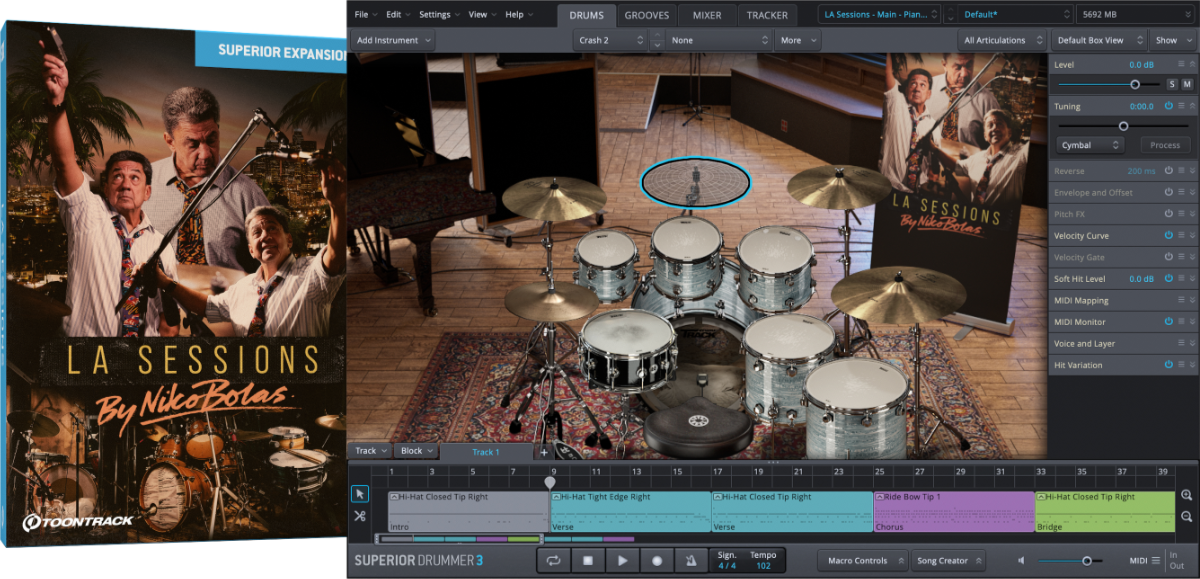Open the File menu
Viewport: 1200px width, 579px height.
pos(365,15)
